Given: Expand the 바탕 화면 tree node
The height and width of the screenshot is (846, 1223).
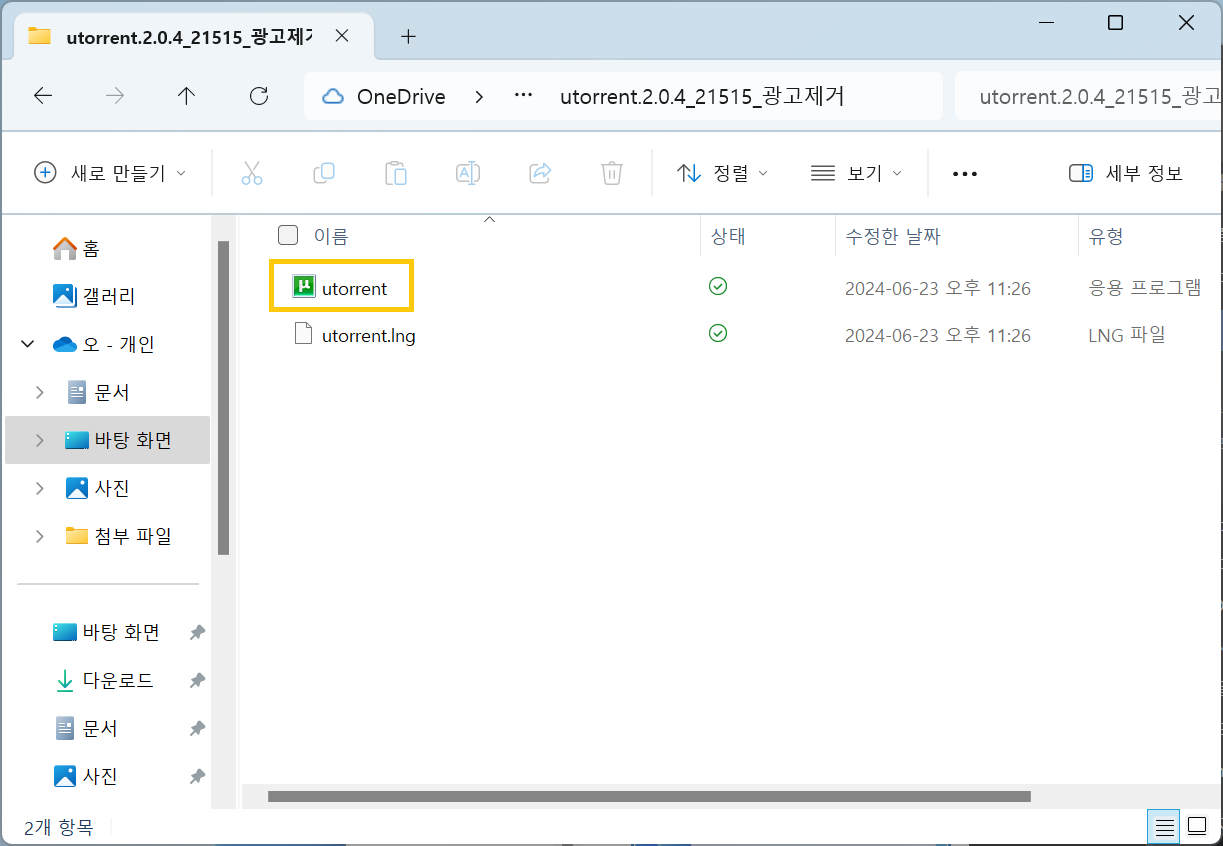Looking at the screenshot, I should 40,440.
